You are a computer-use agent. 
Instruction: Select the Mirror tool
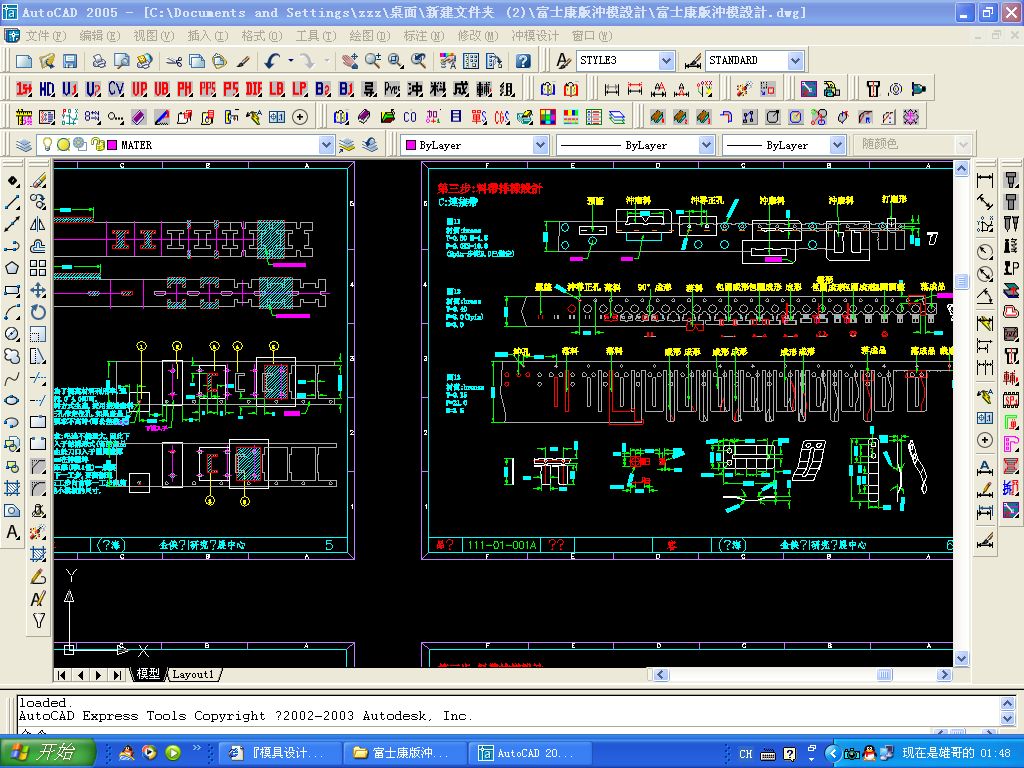click(x=39, y=224)
